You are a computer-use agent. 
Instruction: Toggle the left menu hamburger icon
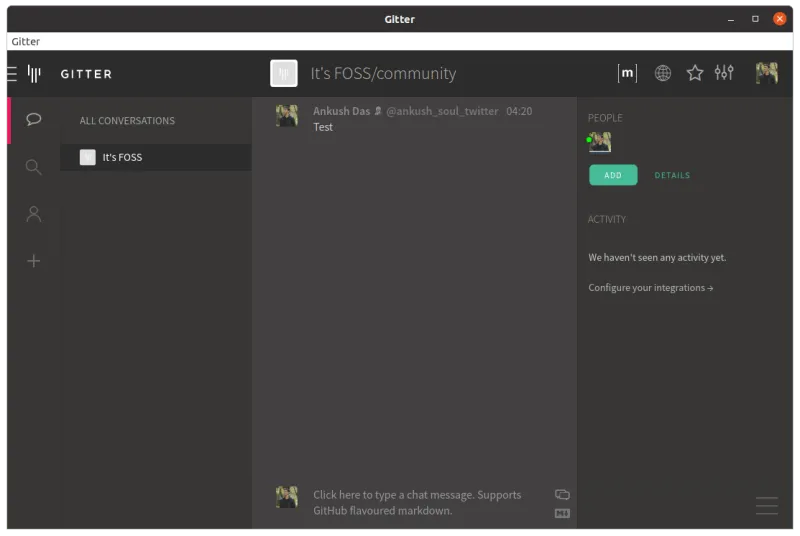[x=12, y=73]
